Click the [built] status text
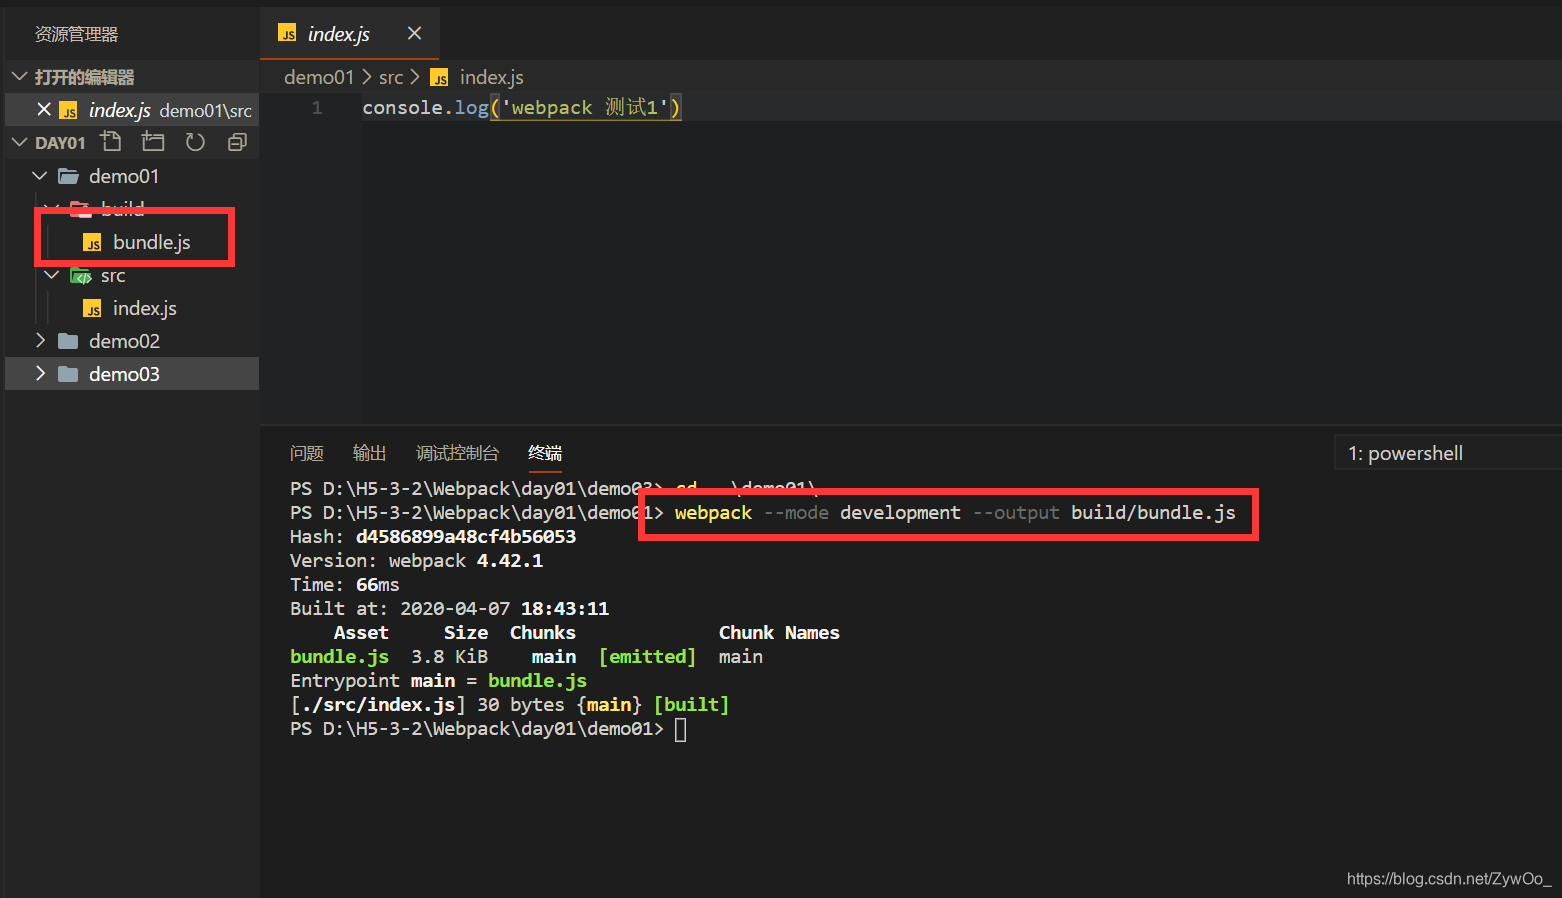The image size is (1562, 898). [x=691, y=704]
